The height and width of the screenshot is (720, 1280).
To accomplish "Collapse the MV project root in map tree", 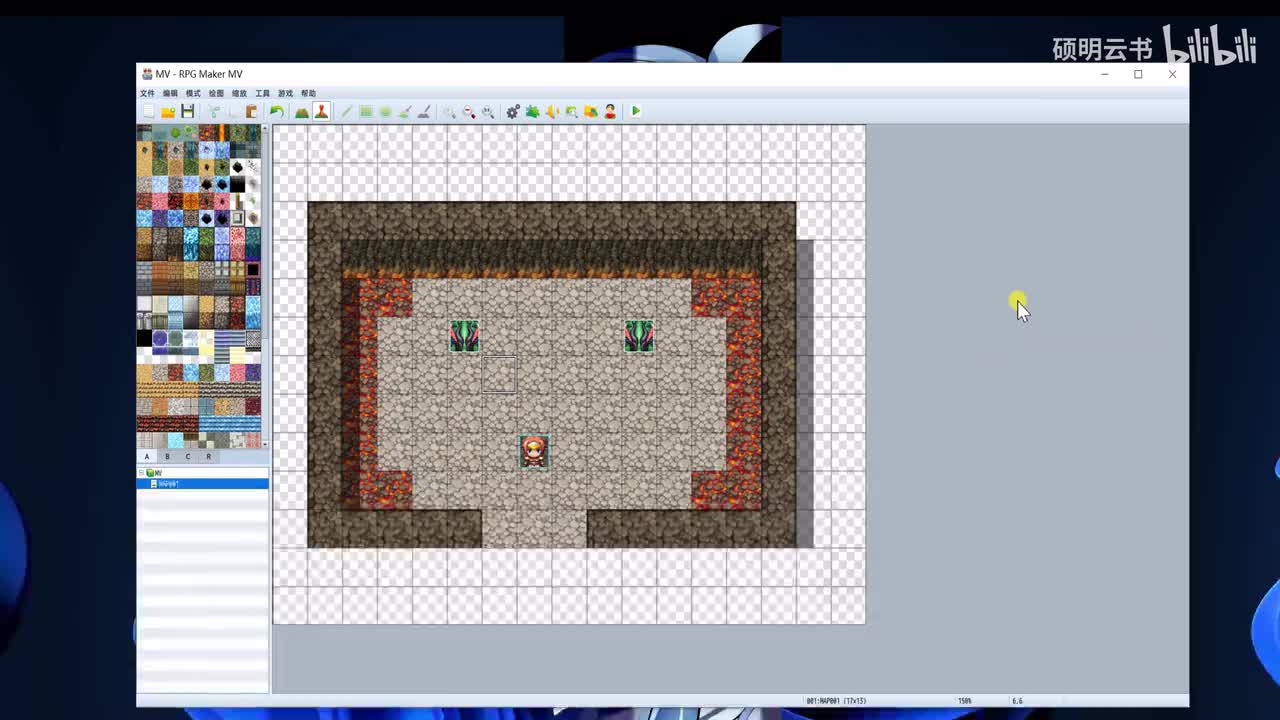I will tap(141, 473).
